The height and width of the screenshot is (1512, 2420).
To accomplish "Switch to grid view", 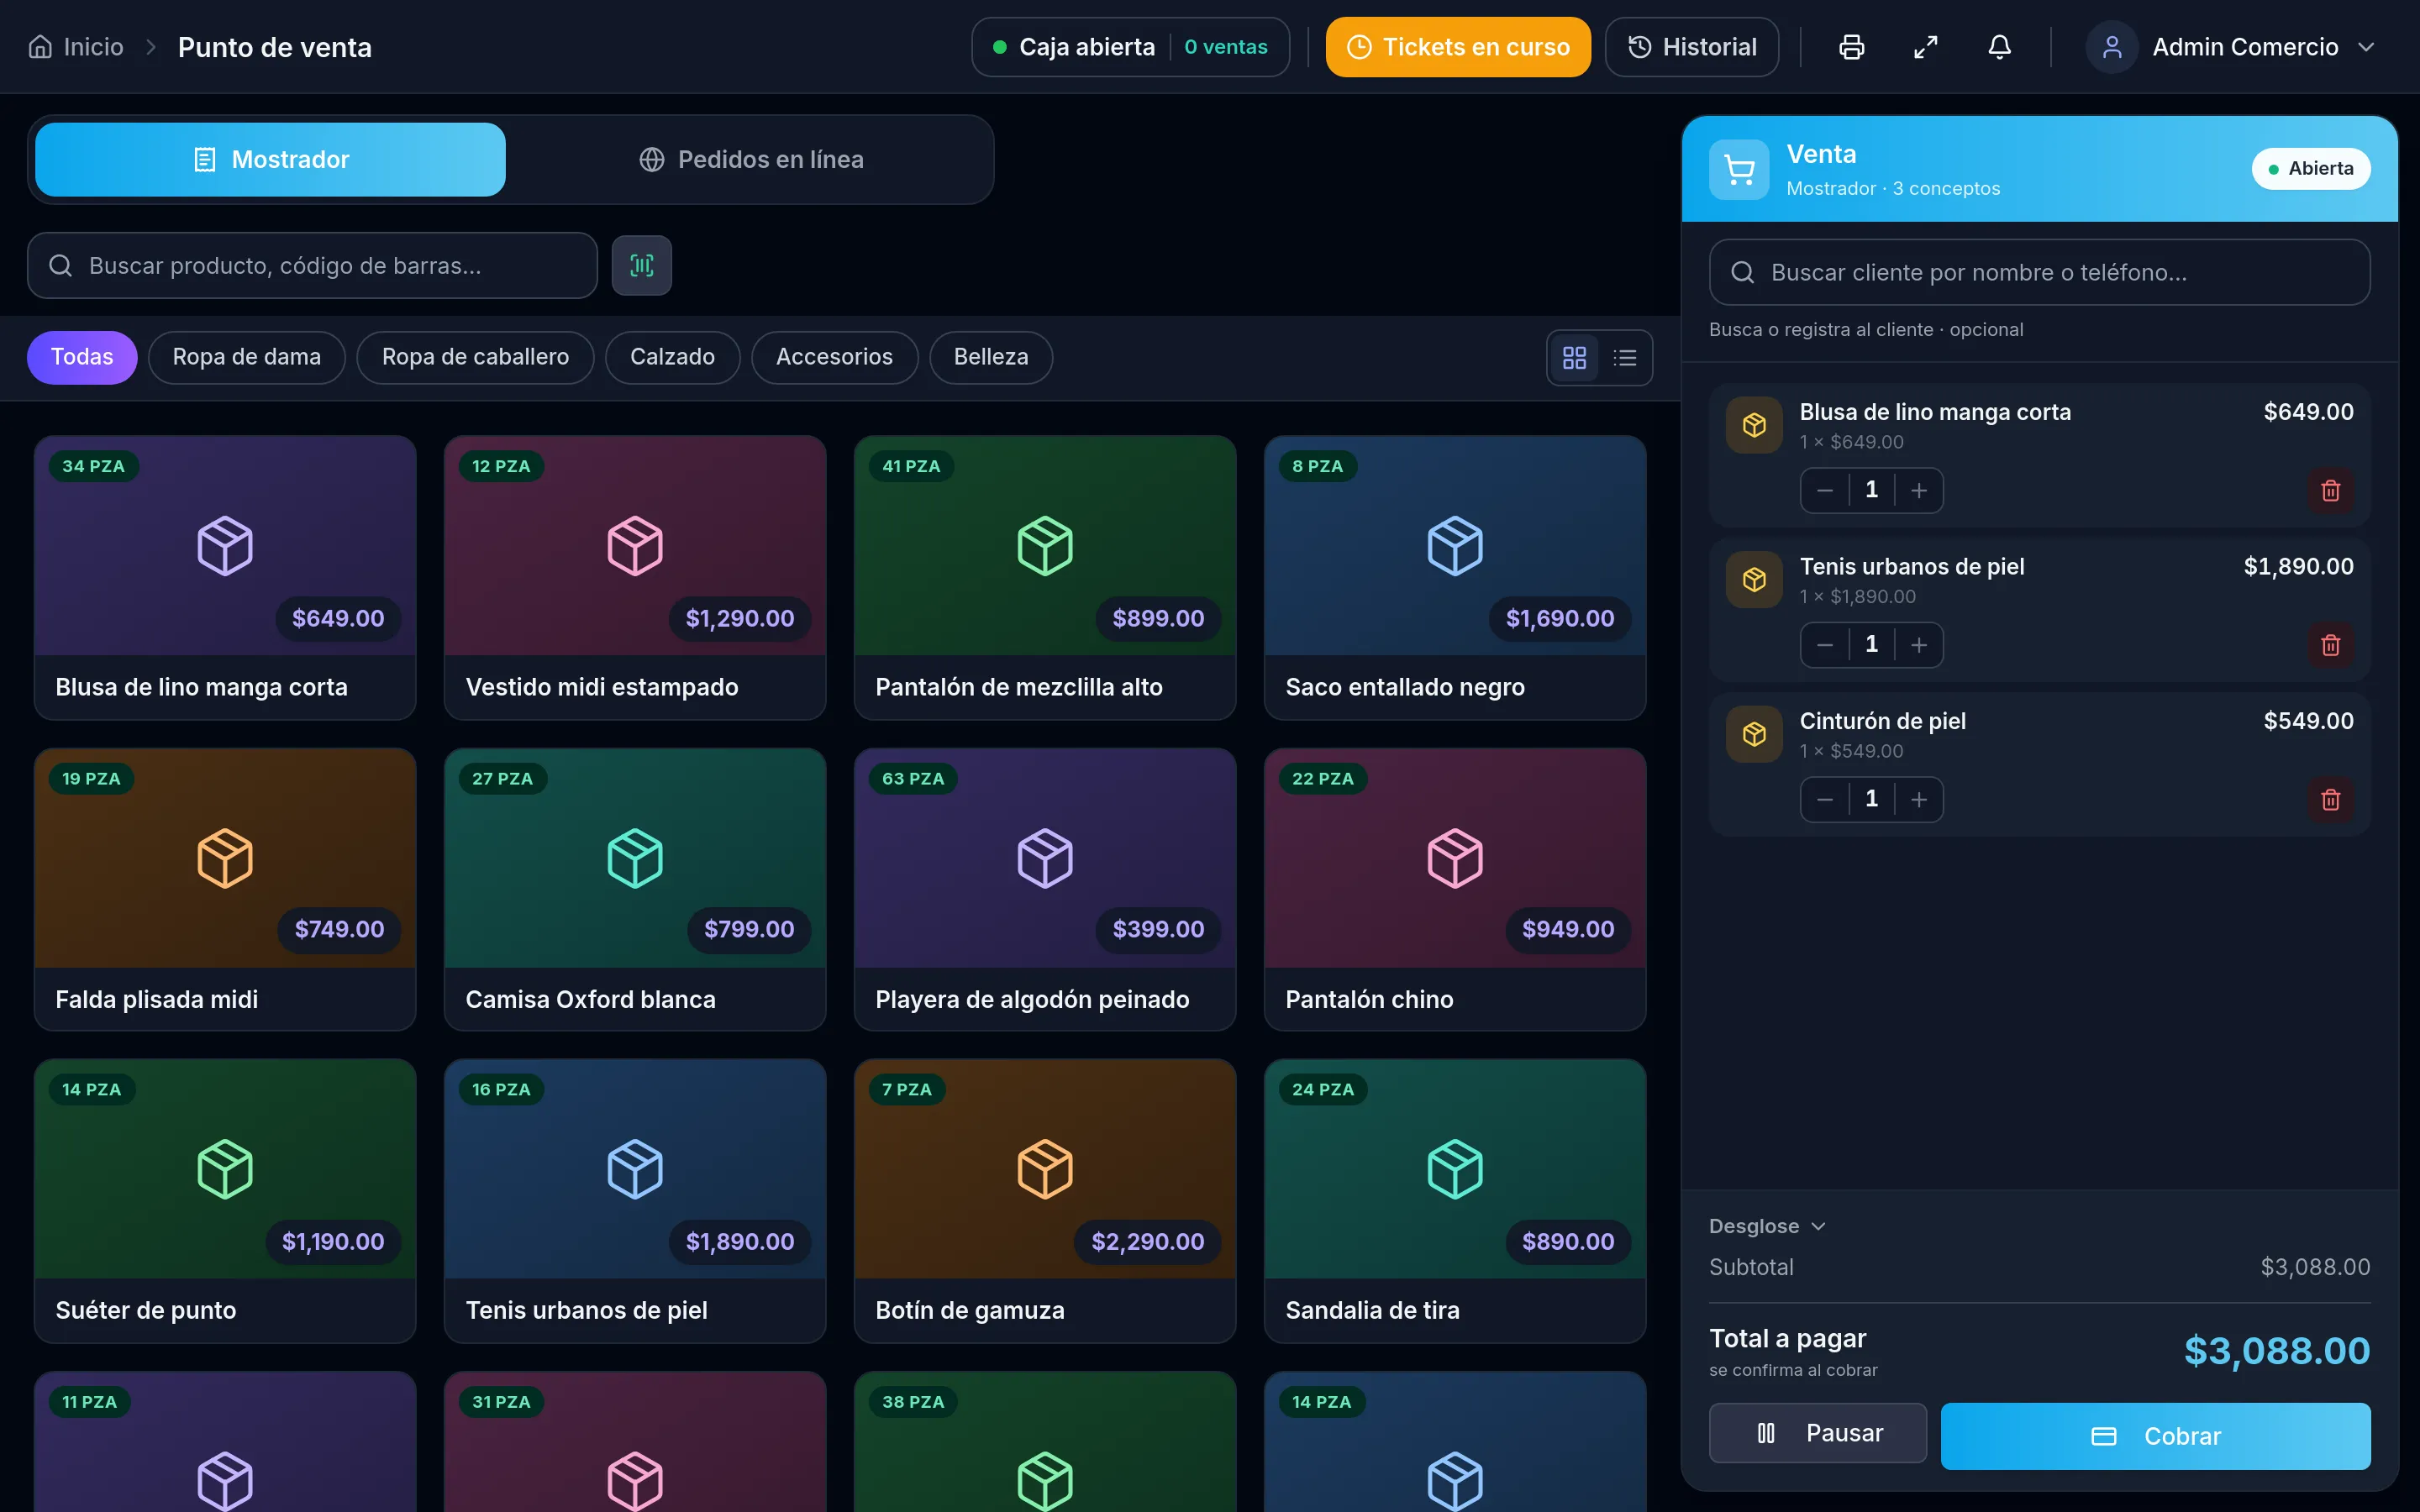I will point(1574,357).
